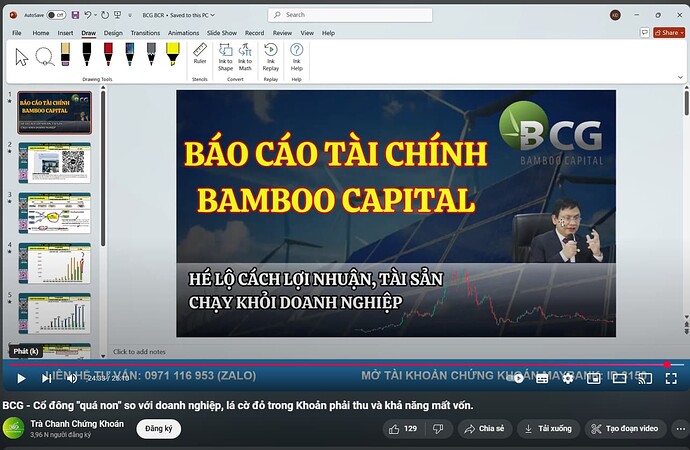
Task: Open the file name Saved to this PC dropdown
Action: pos(213,15)
